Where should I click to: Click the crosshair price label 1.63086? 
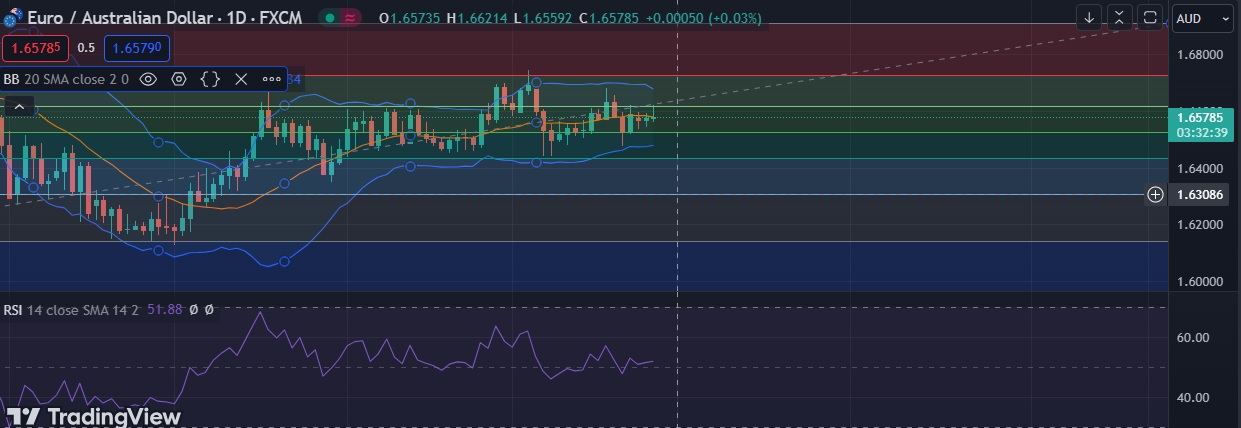[1201, 194]
